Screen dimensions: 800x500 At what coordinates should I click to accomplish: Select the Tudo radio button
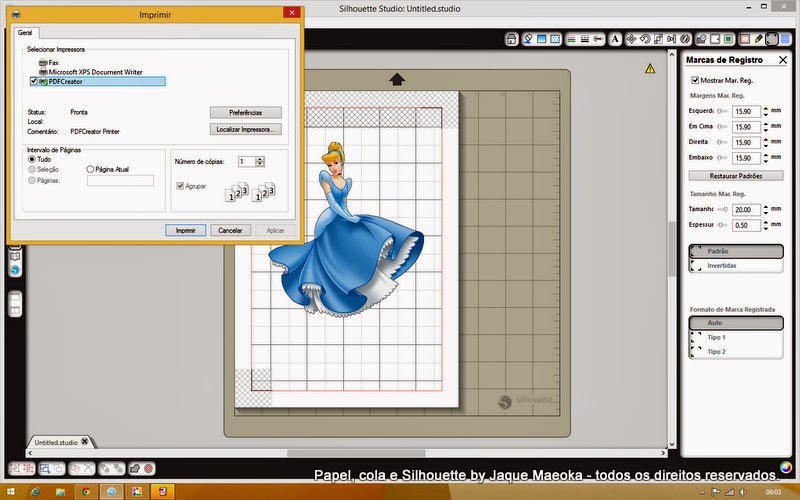pos(32,159)
